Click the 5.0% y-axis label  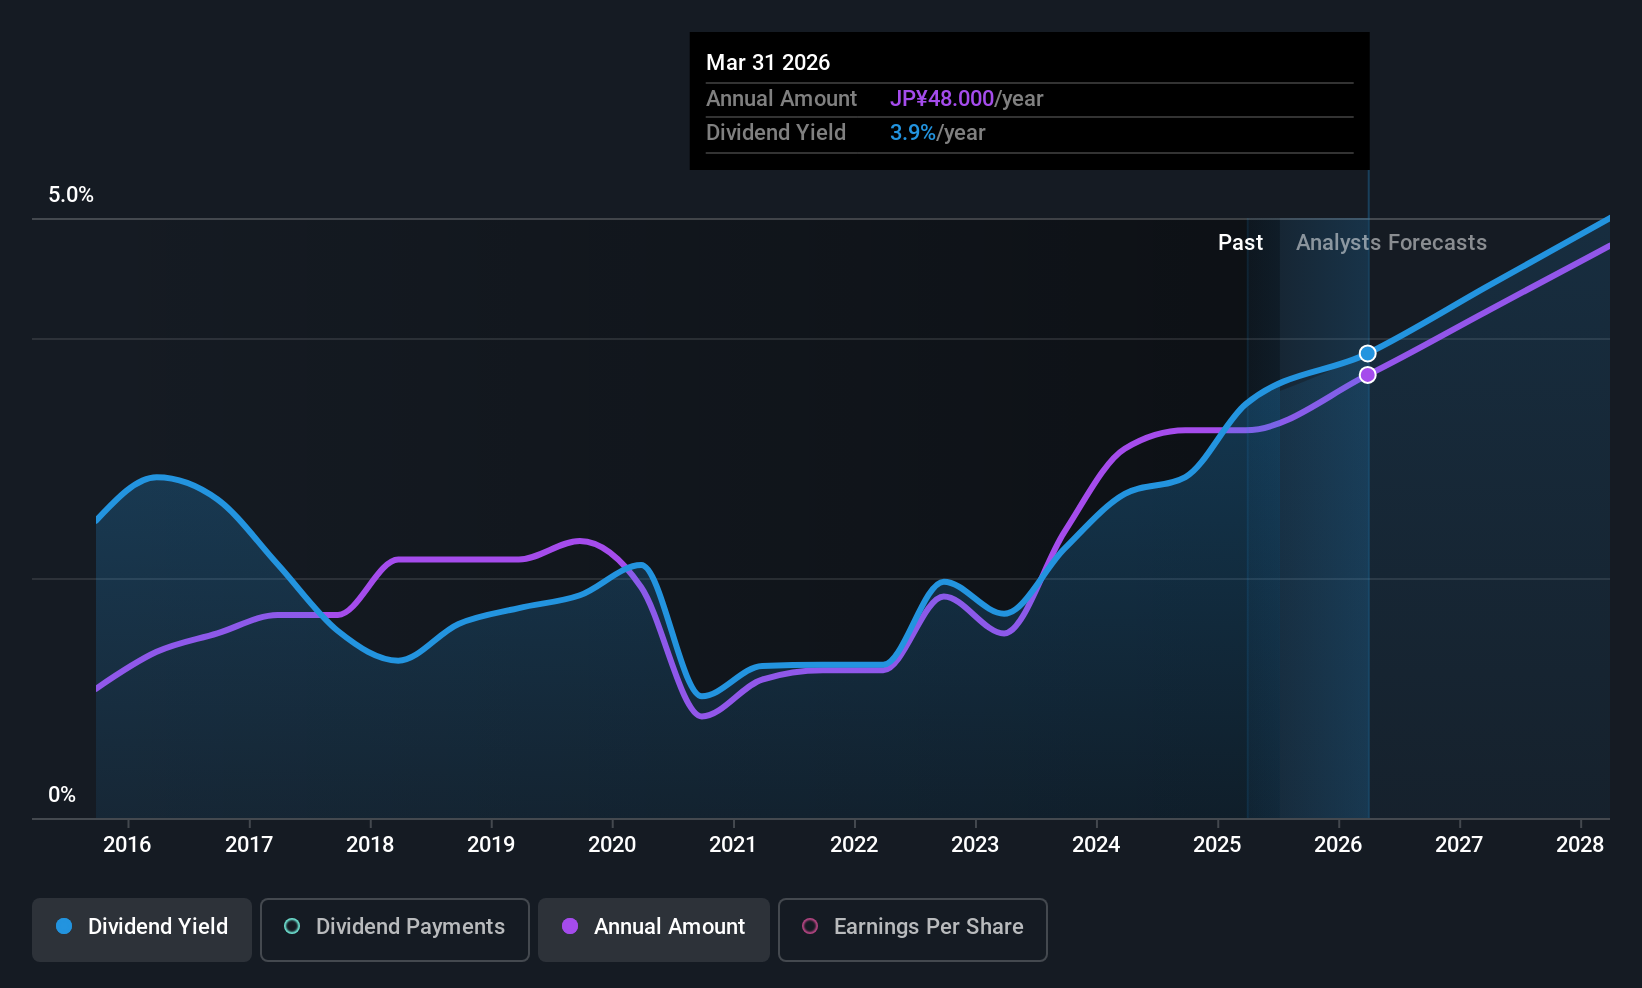[71, 195]
